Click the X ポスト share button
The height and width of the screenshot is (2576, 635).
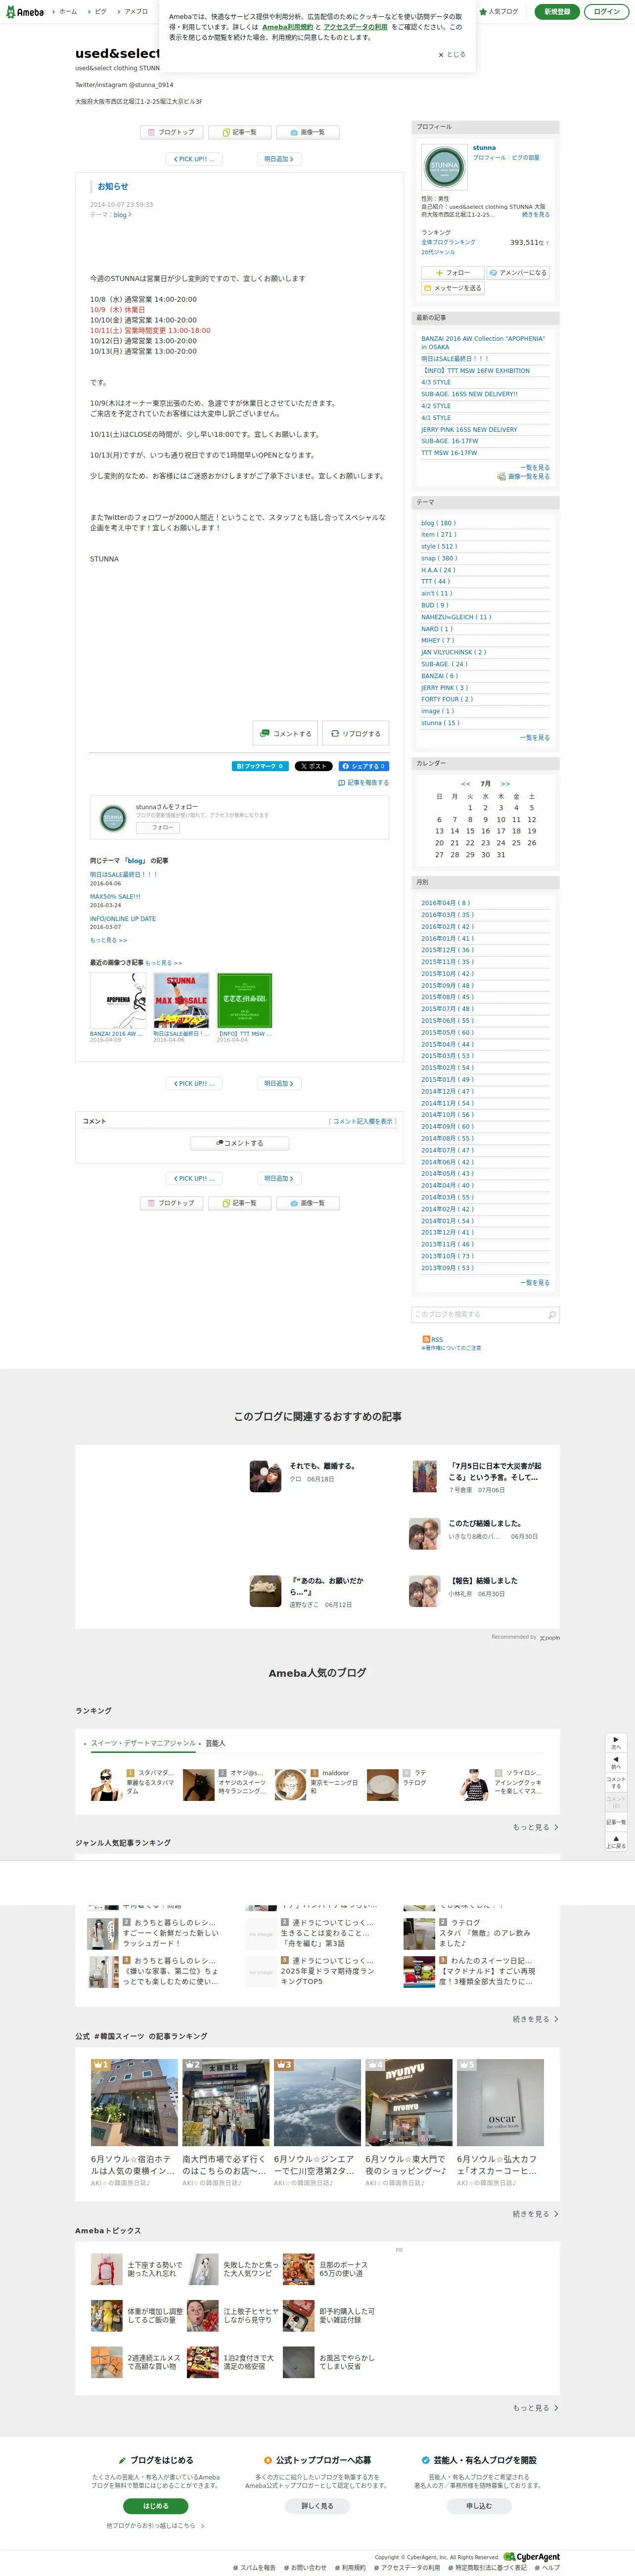click(x=313, y=766)
